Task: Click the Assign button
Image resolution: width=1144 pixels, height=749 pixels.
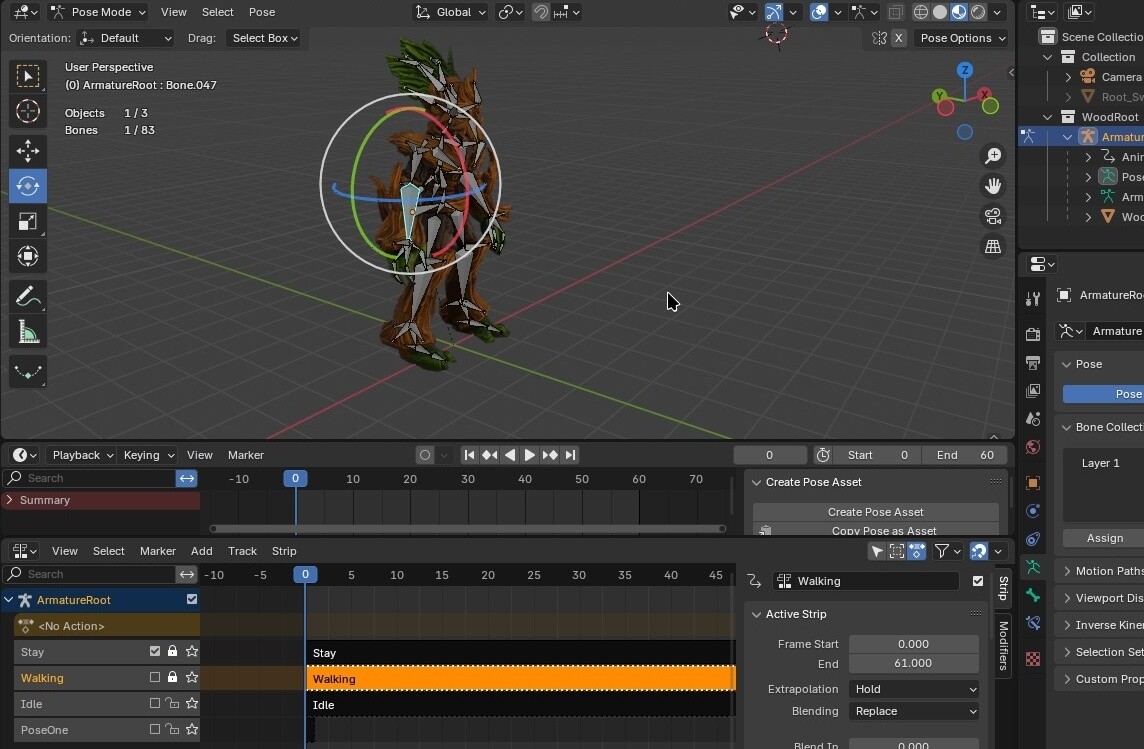Action: click(x=1105, y=538)
